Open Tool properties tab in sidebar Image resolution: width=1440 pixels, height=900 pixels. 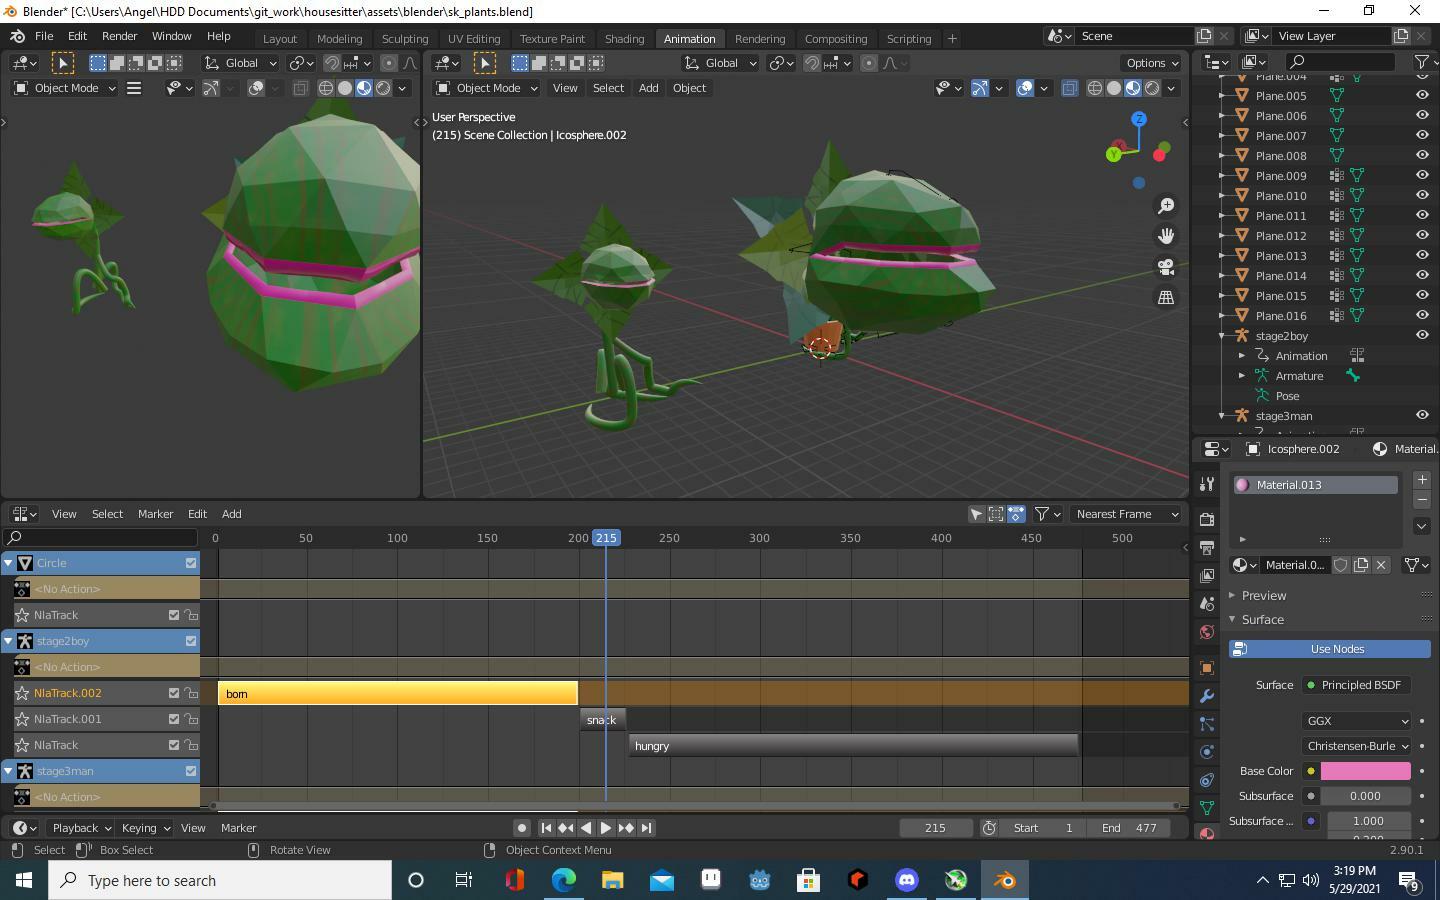click(1207, 484)
